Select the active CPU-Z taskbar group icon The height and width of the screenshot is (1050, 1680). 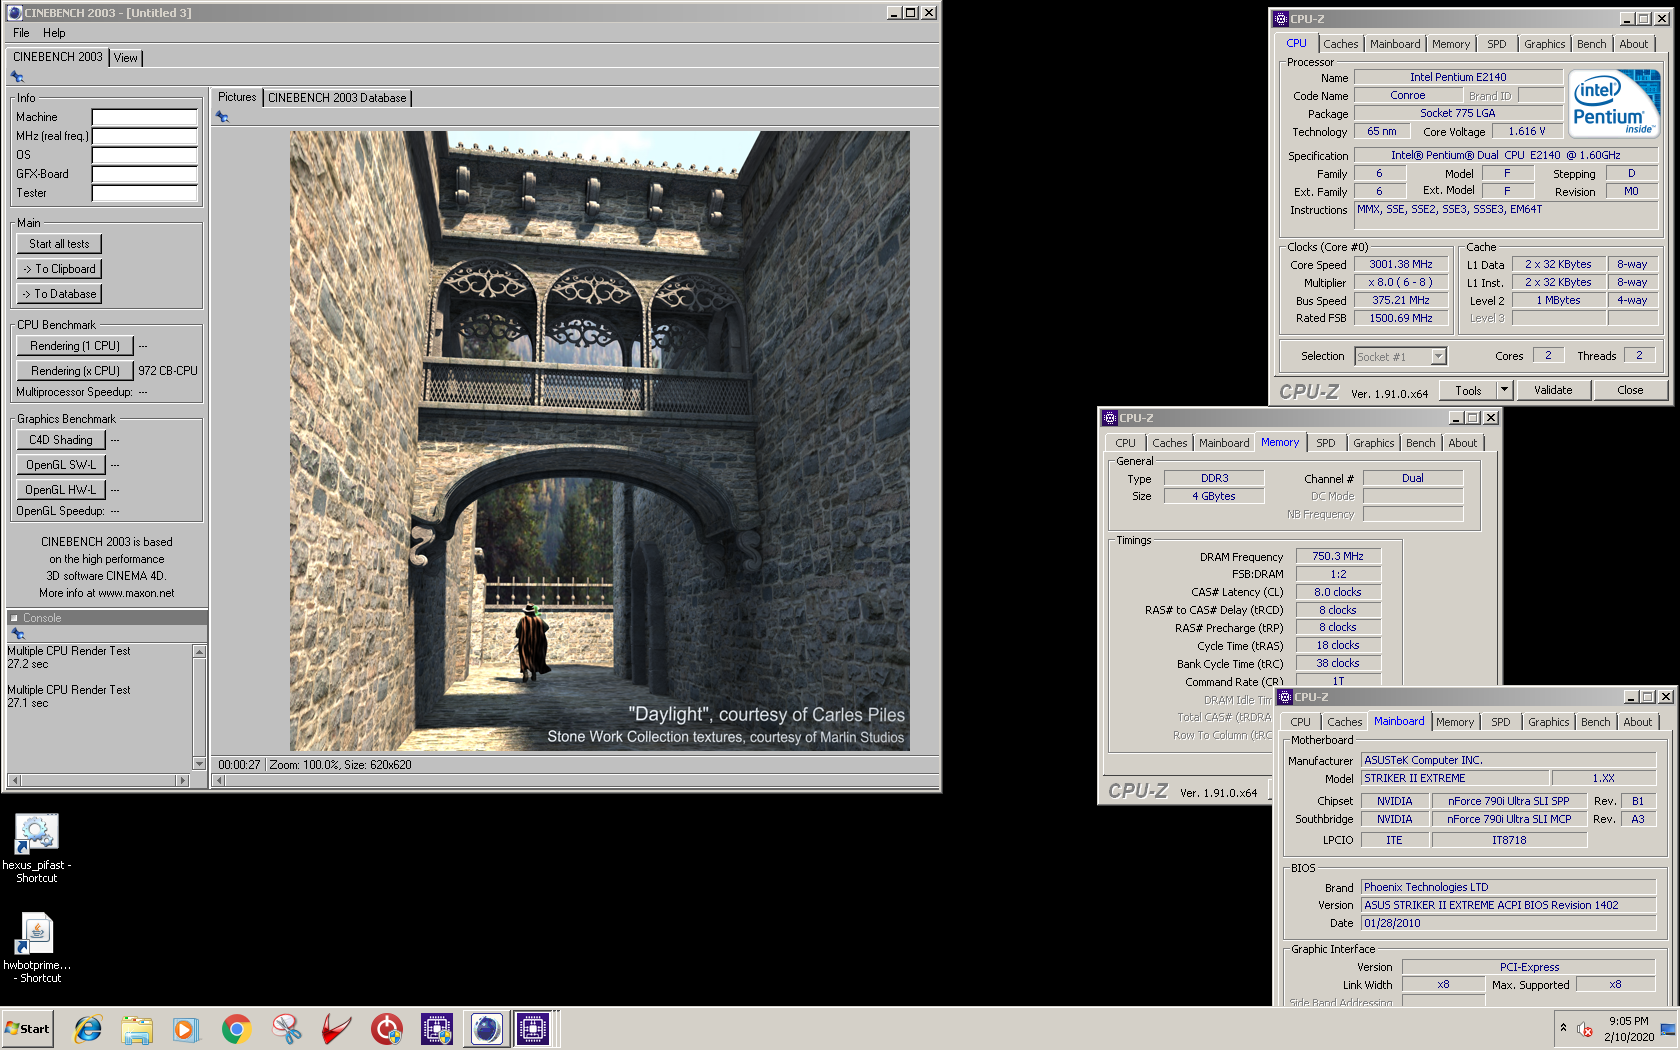point(534,1029)
